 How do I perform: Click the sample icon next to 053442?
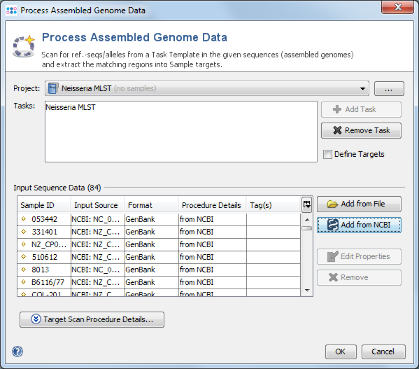[x=23, y=219]
